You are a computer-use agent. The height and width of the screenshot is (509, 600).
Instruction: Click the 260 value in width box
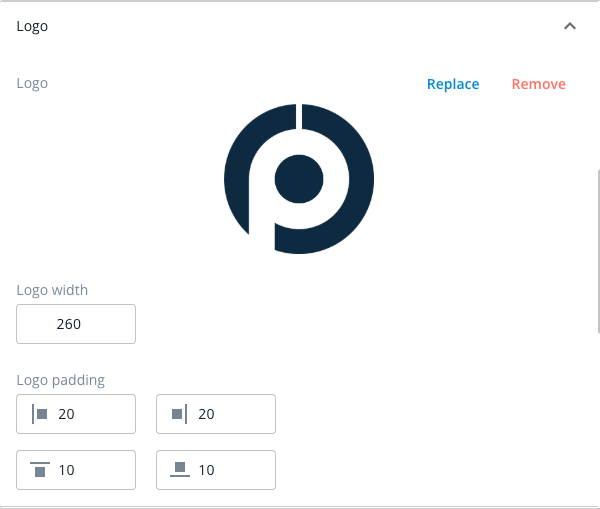click(68, 324)
